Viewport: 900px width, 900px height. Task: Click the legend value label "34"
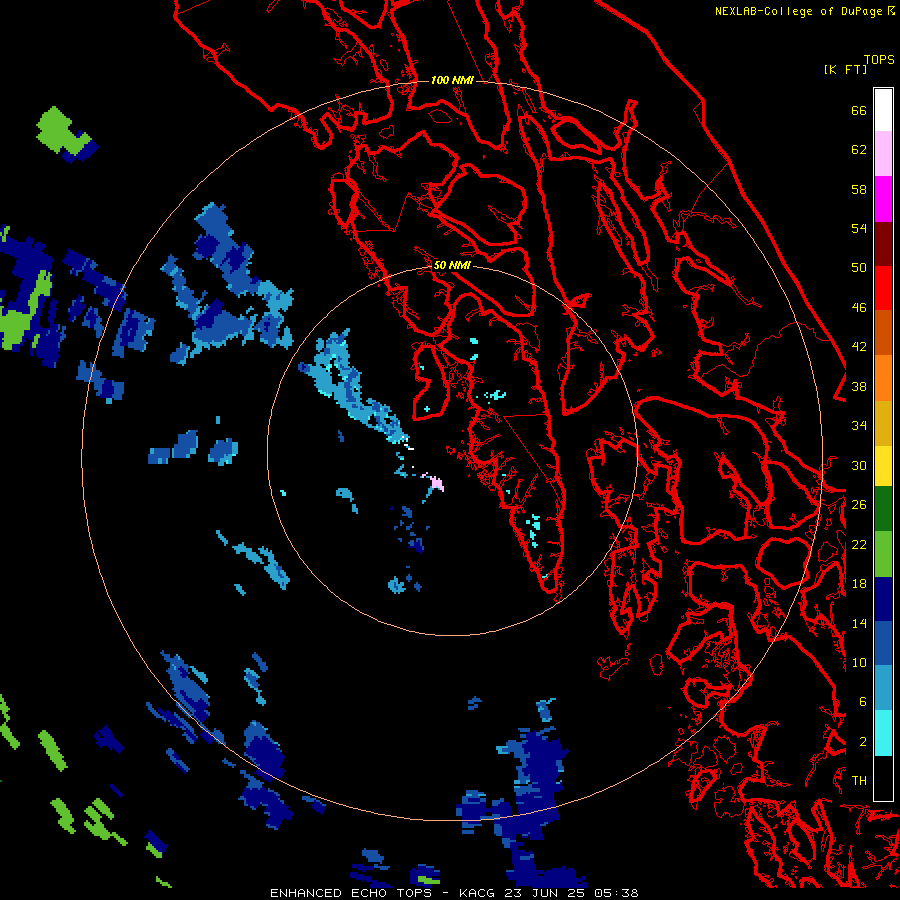tap(859, 426)
